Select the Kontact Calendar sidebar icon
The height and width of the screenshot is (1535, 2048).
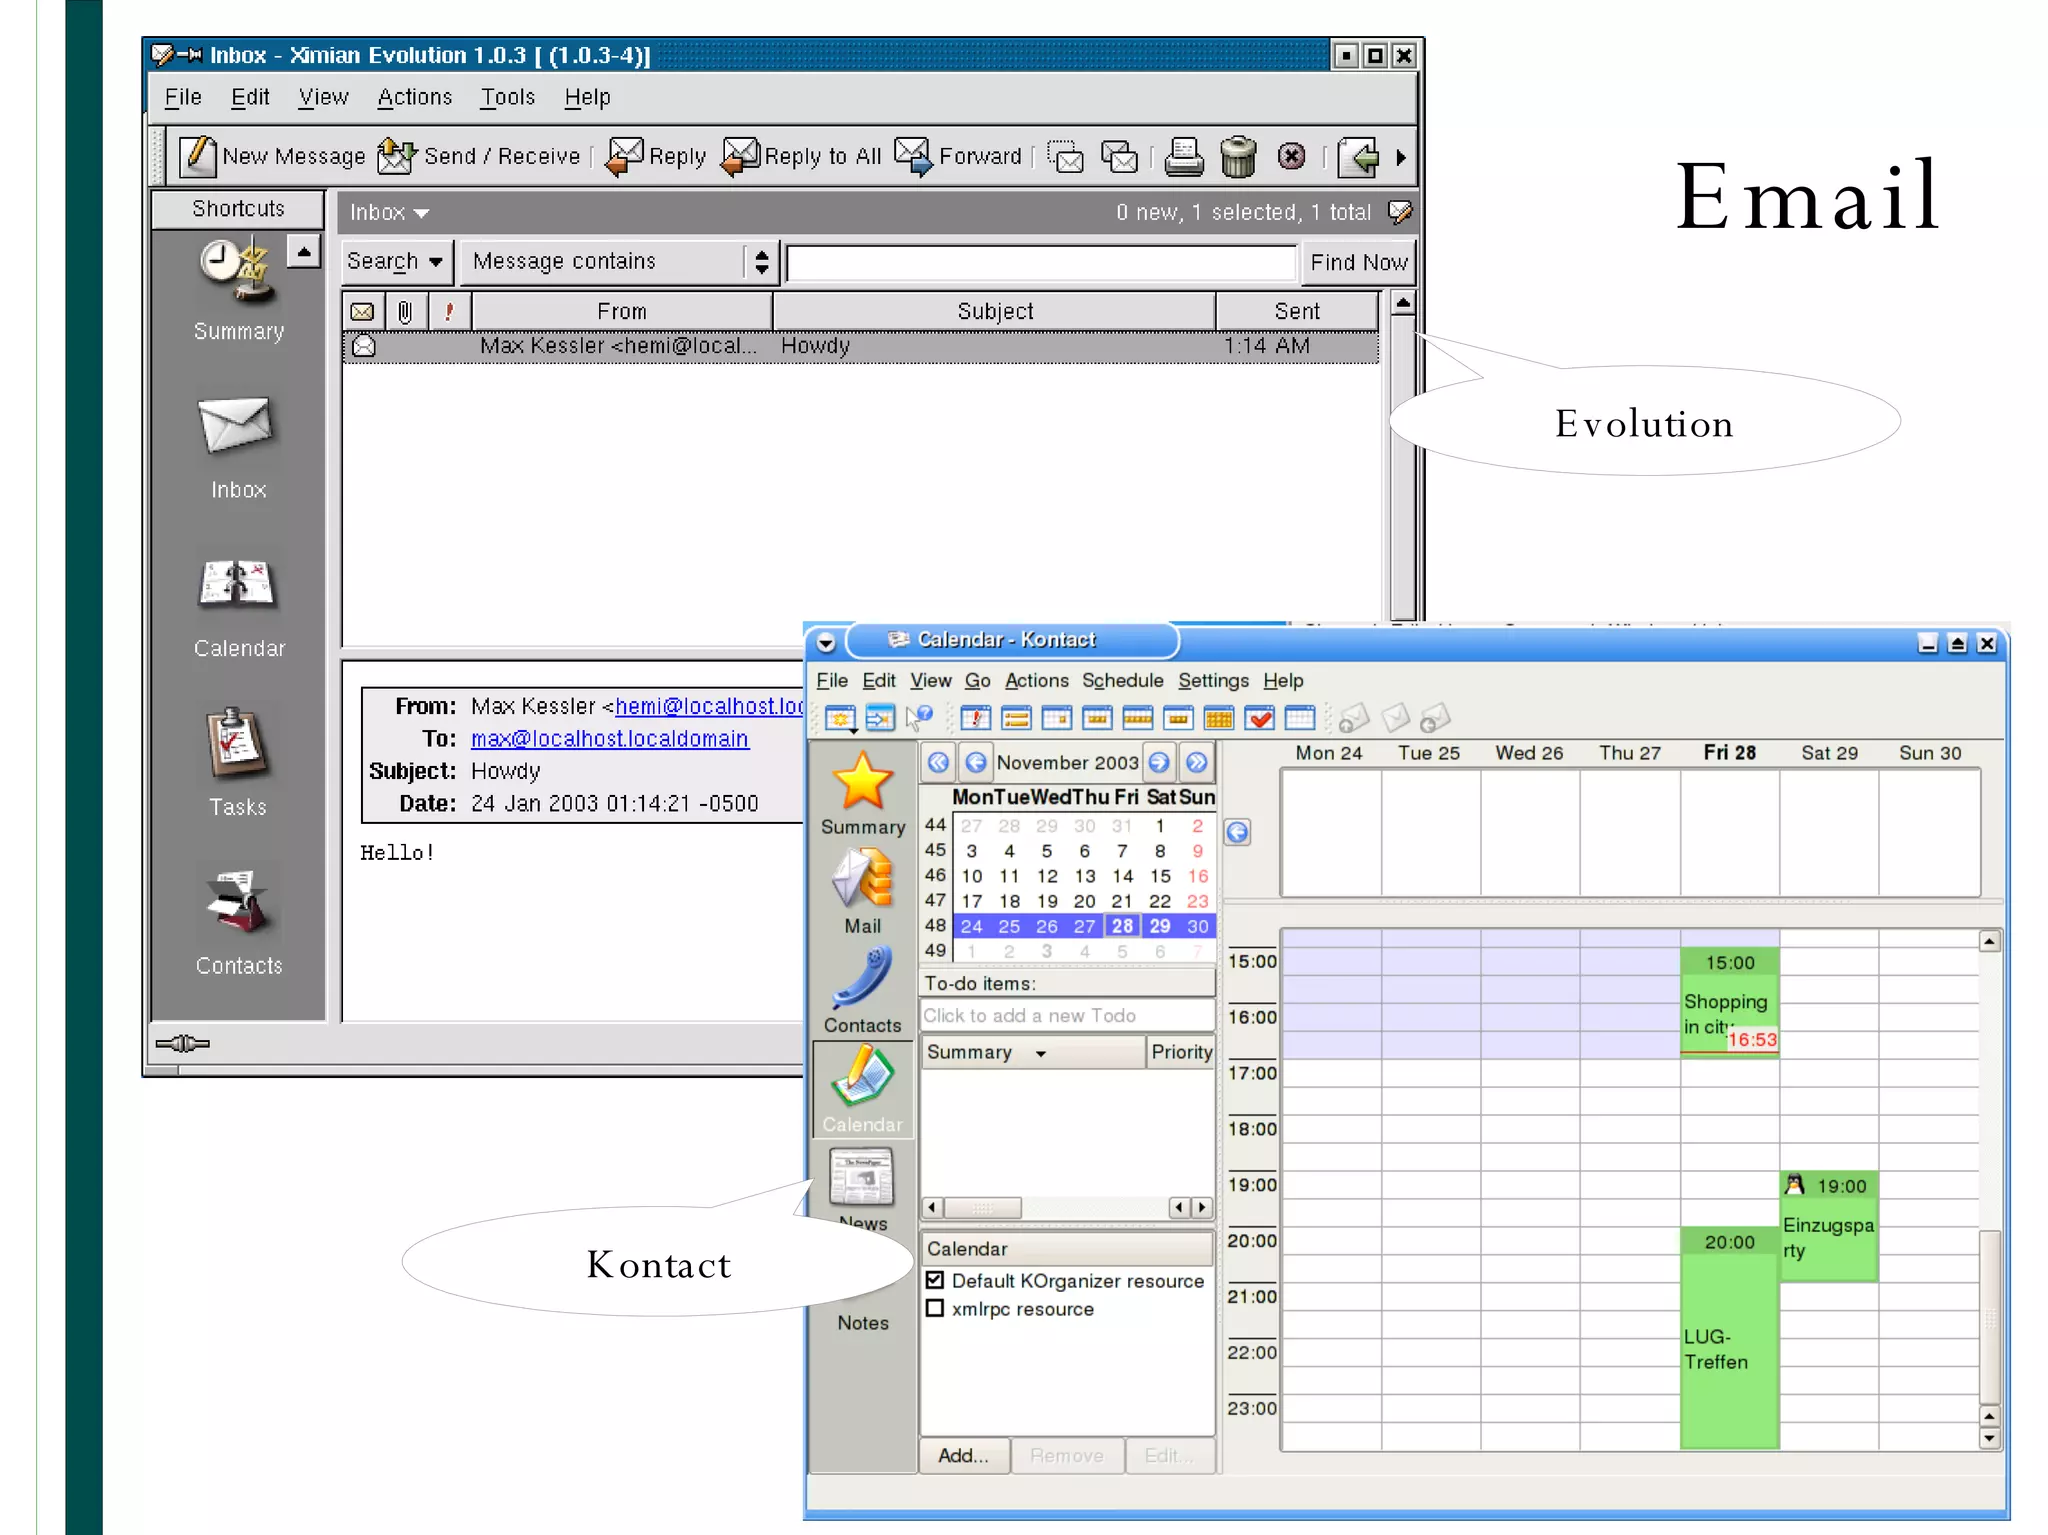pyautogui.click(x=862, y=1088)
